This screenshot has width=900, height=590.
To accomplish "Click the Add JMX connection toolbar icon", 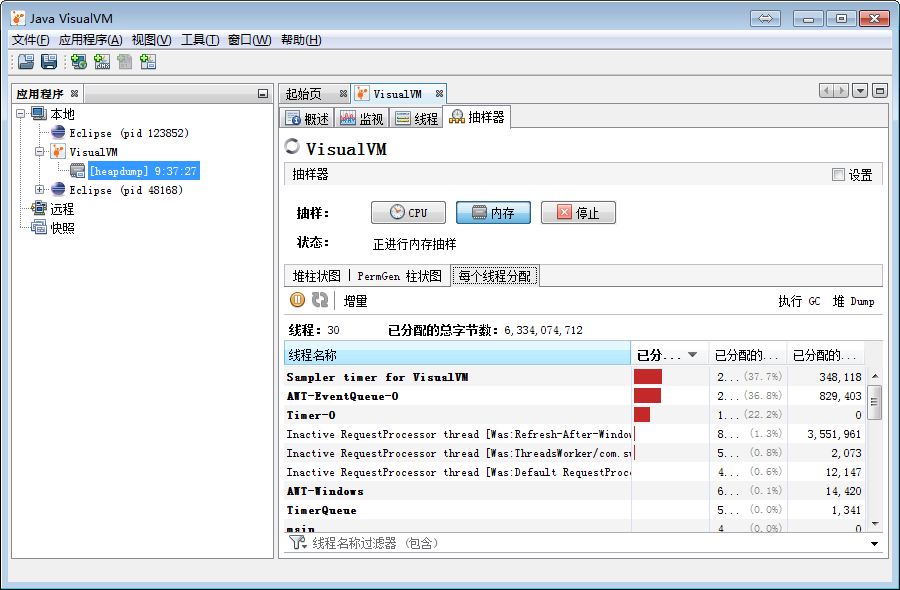I will 102,61.
